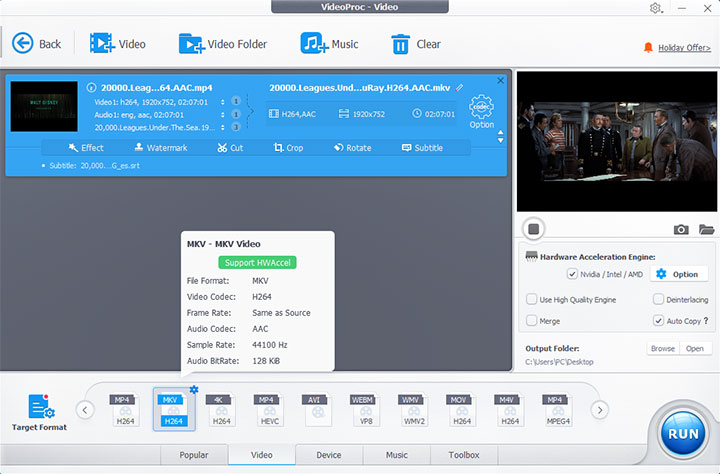Select the AVI format
Image resolution: width=720 pixels, height=474 pixels.
[317, 410]
